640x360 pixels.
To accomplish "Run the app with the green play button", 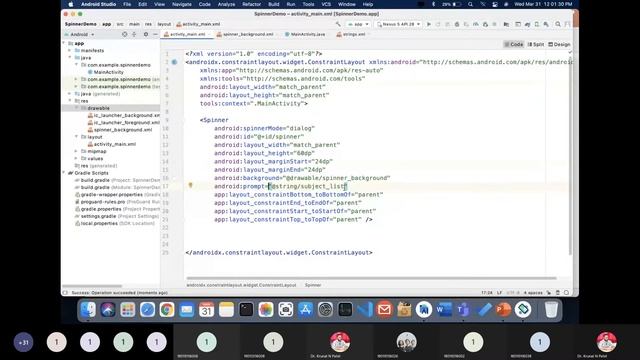I will coord(429,24).
